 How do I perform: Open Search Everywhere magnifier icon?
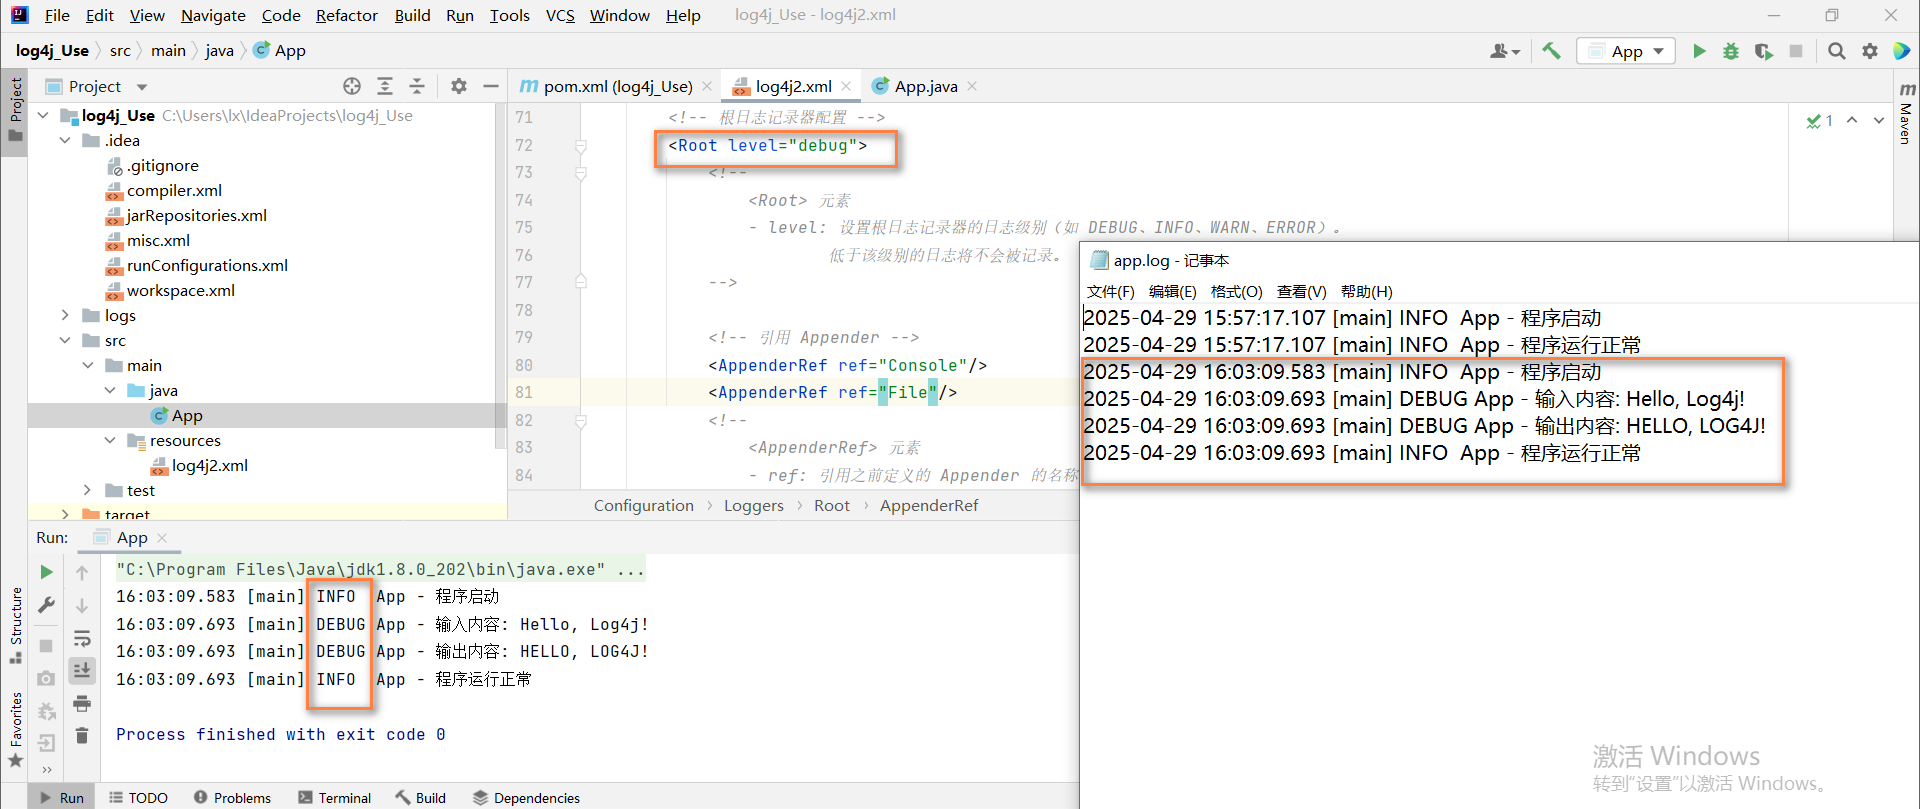(x=1837, y=51)
